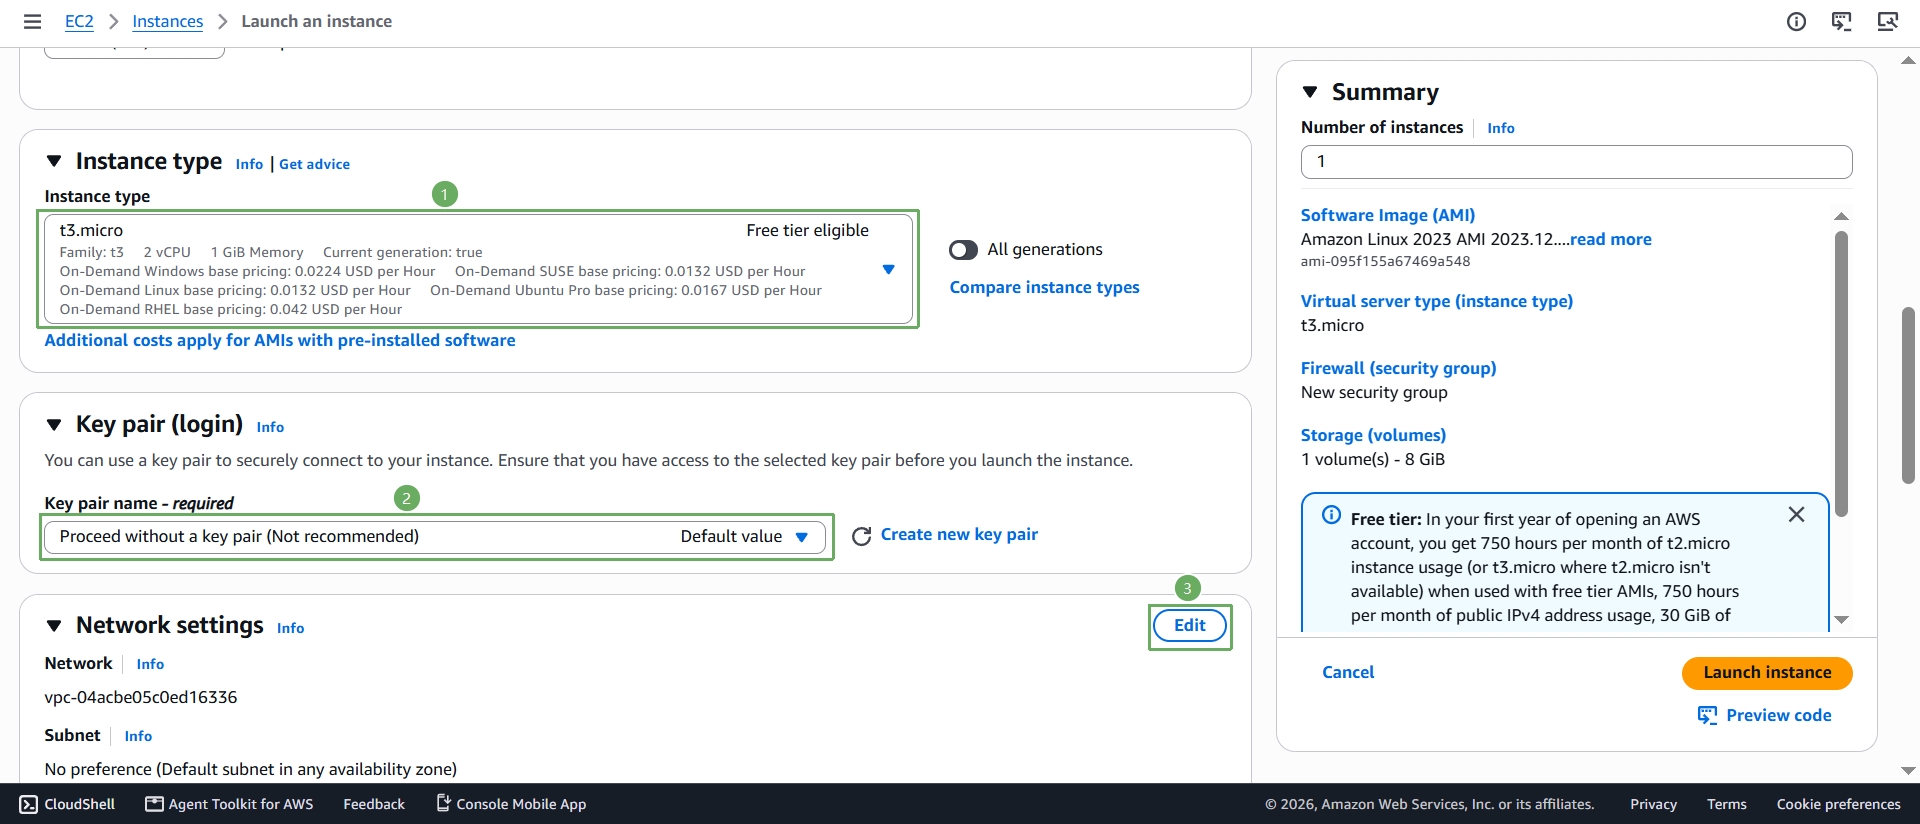Click Info beside Number of instances
The width and height of the screenshot is (1920, 824).
pos(1500,128)
